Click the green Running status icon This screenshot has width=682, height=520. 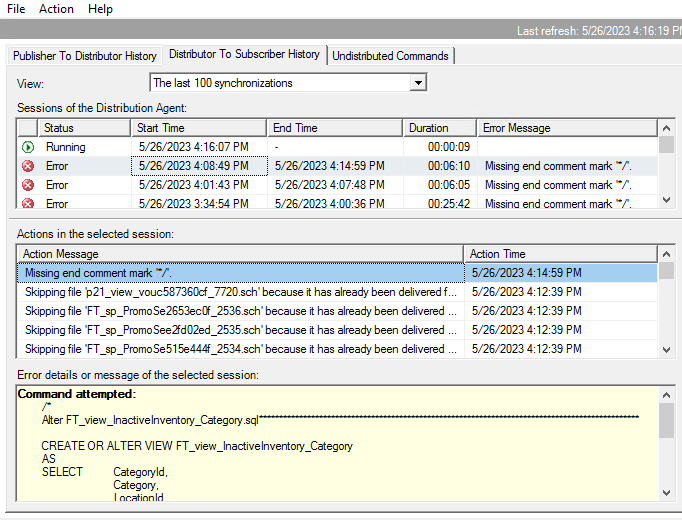pos(28,147)
